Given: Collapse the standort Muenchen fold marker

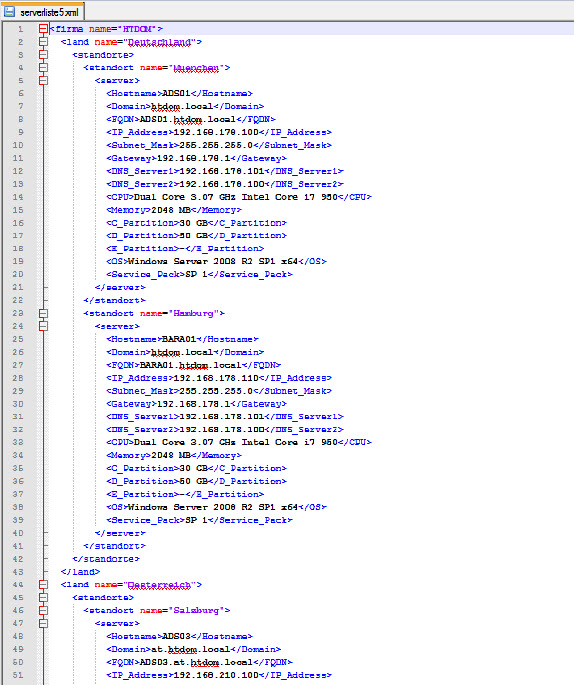Looking at the screenshot, I should pos(43,68).
